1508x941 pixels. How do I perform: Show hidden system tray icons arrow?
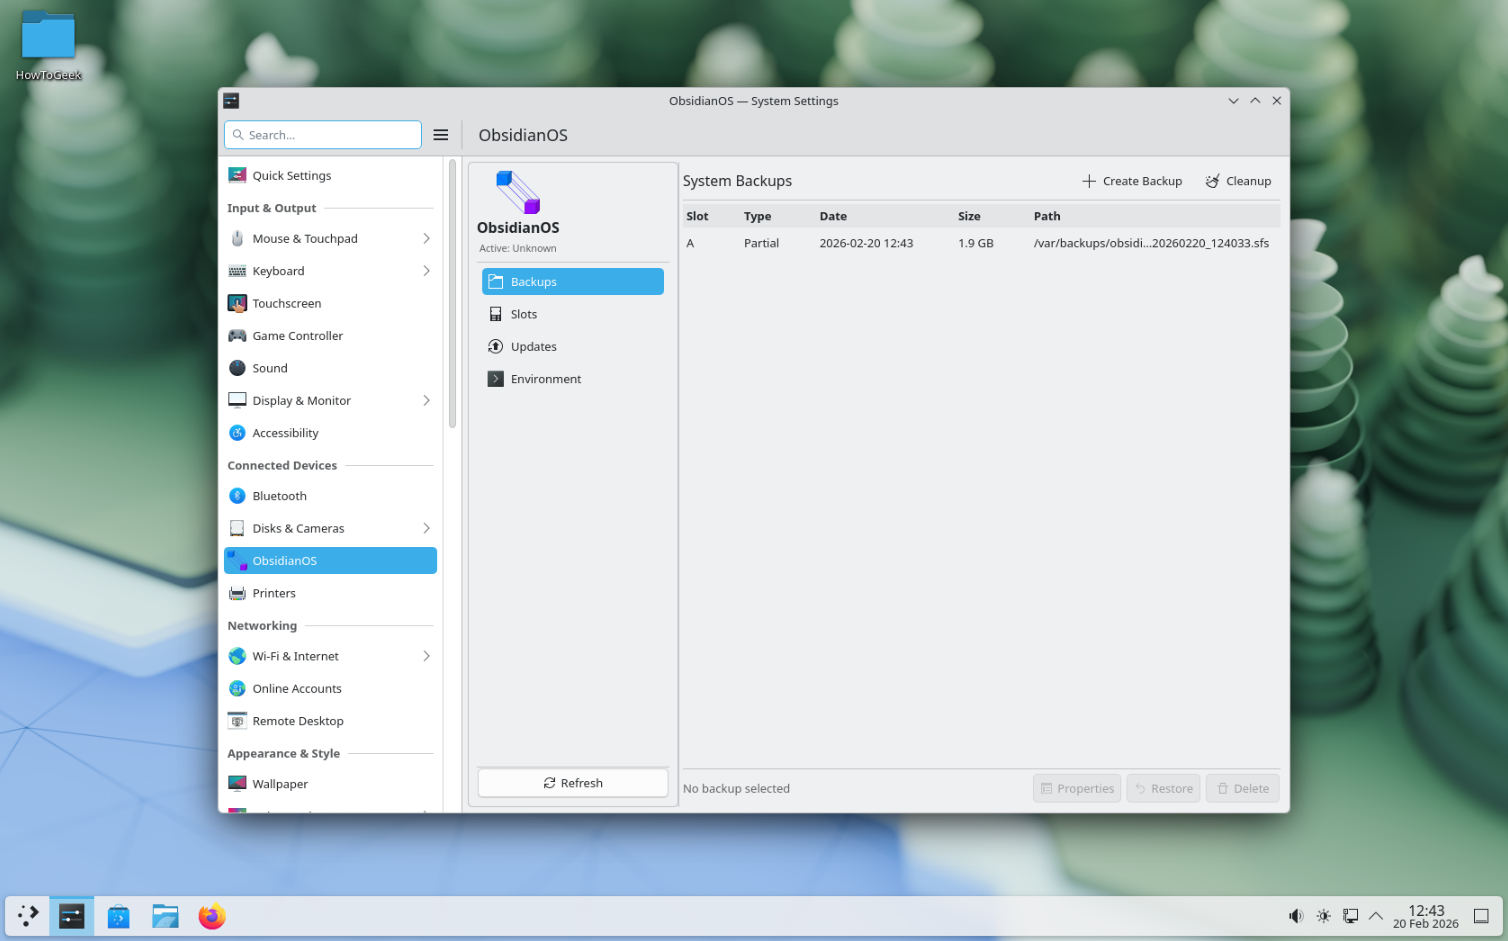click(1376, 916)
